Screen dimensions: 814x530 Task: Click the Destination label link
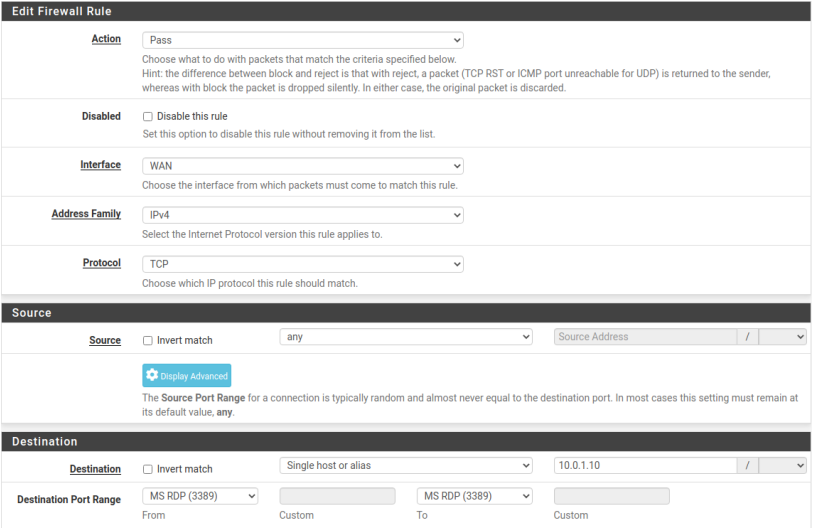(x=95, y=469)
